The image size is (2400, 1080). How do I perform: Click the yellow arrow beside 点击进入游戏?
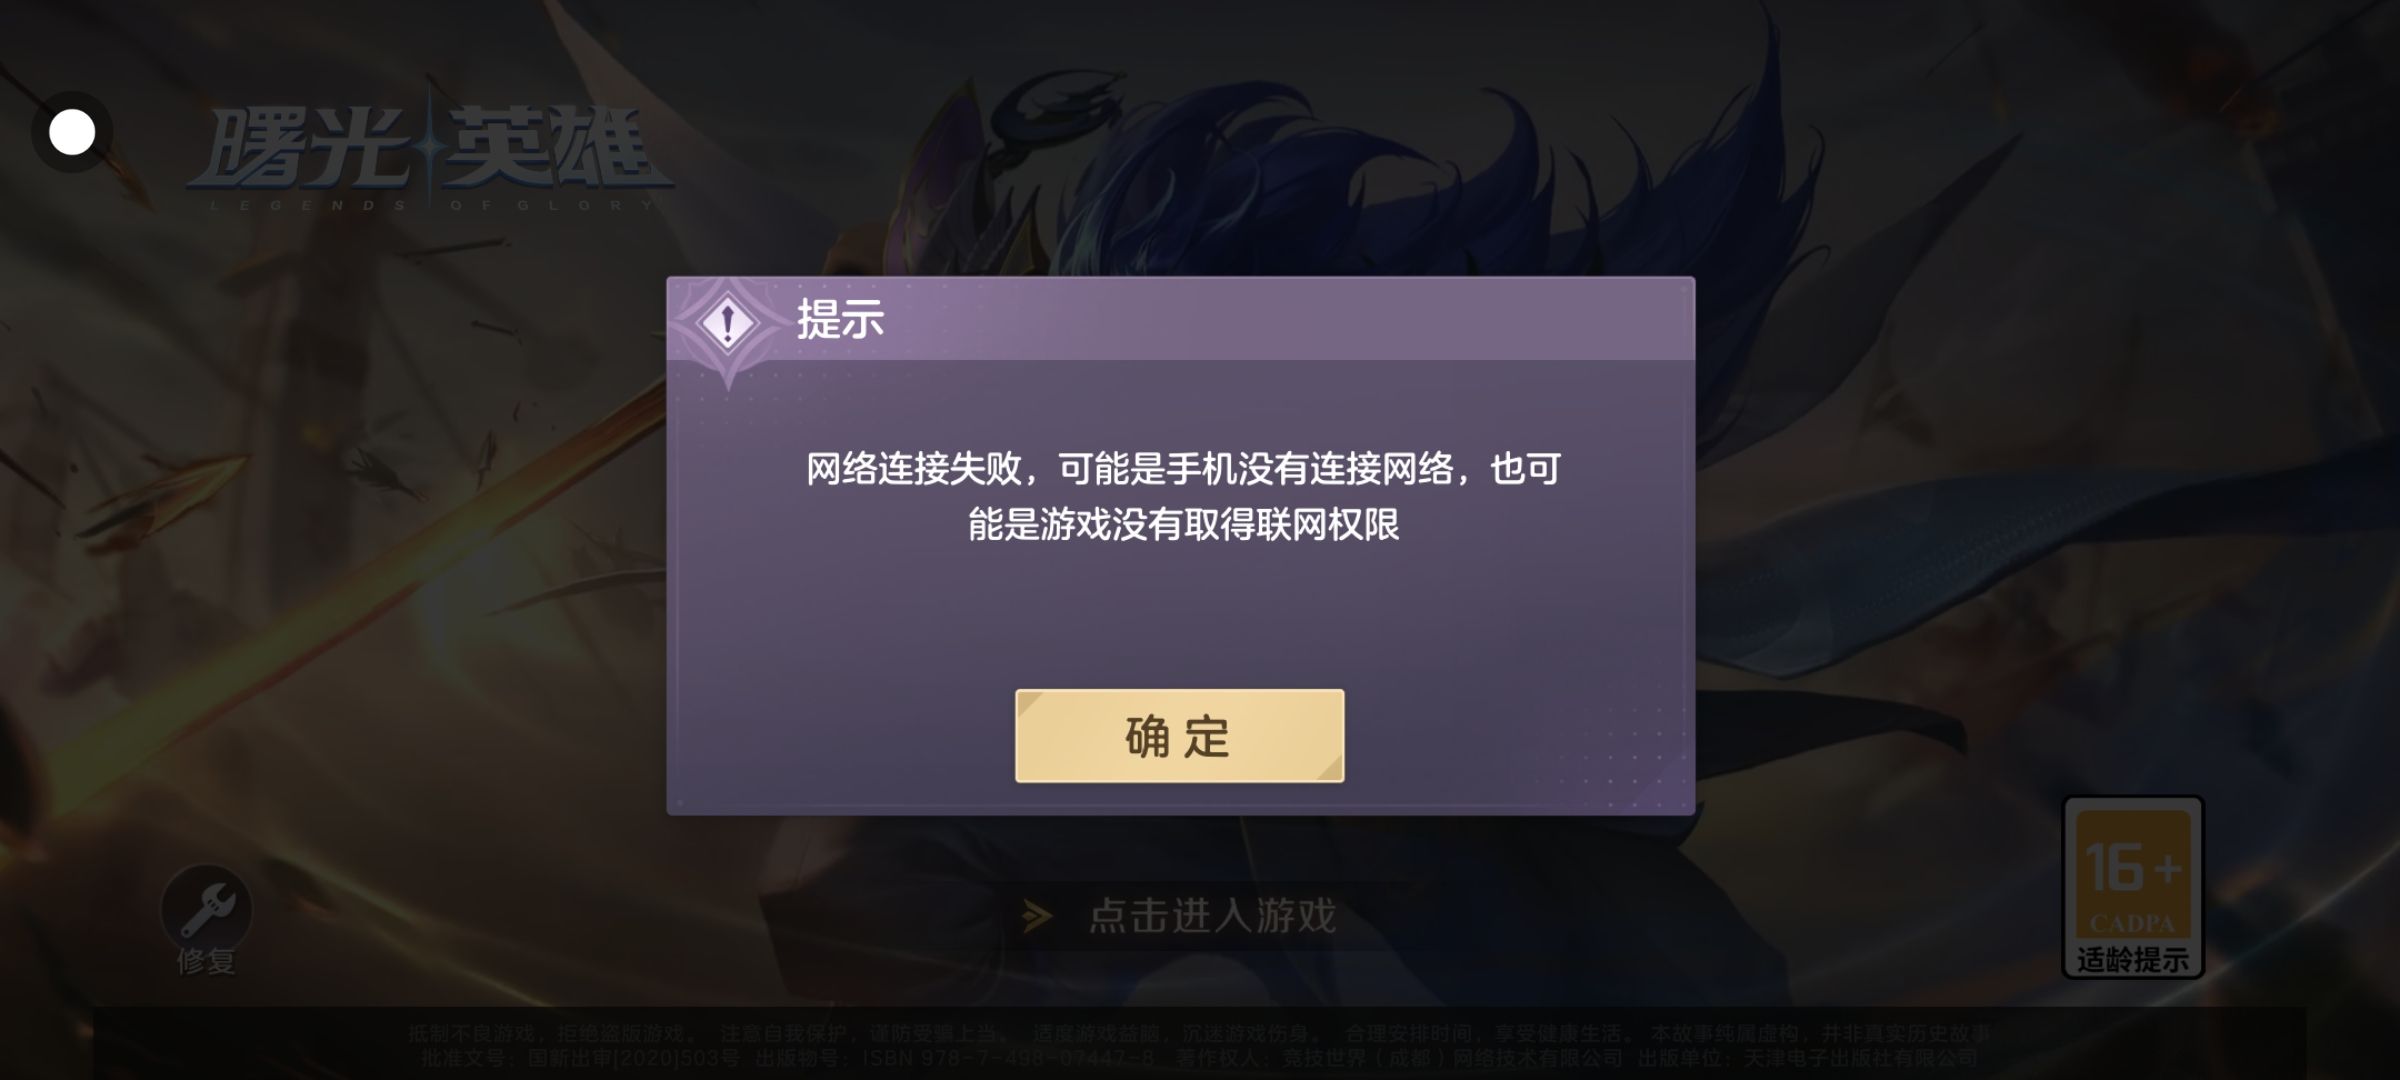pyautogui.click(x=1038, y=915)
